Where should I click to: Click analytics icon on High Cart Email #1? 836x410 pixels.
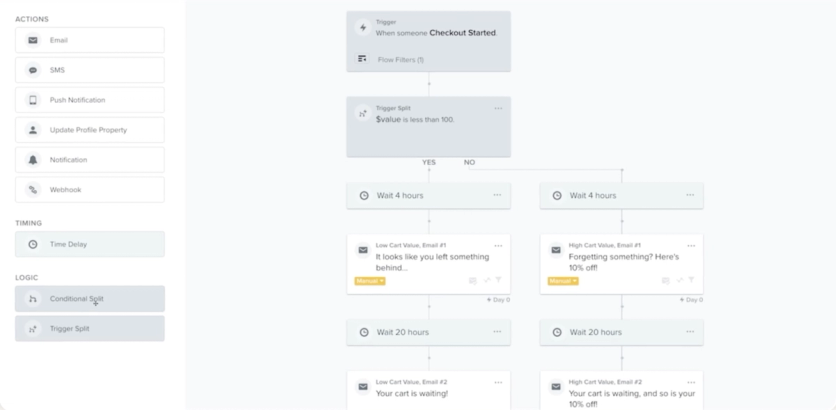680,280
